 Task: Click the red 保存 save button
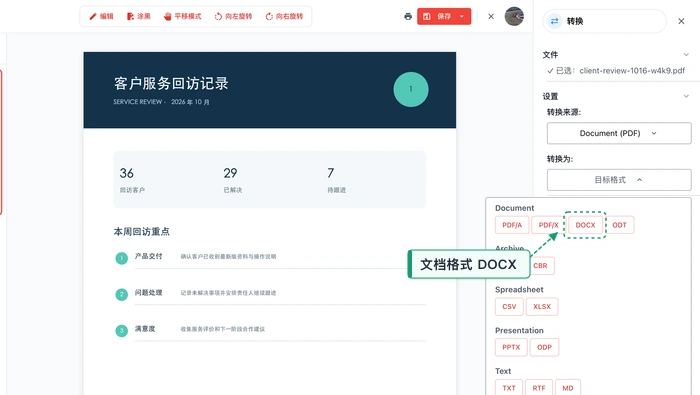[x=437, y=17]
